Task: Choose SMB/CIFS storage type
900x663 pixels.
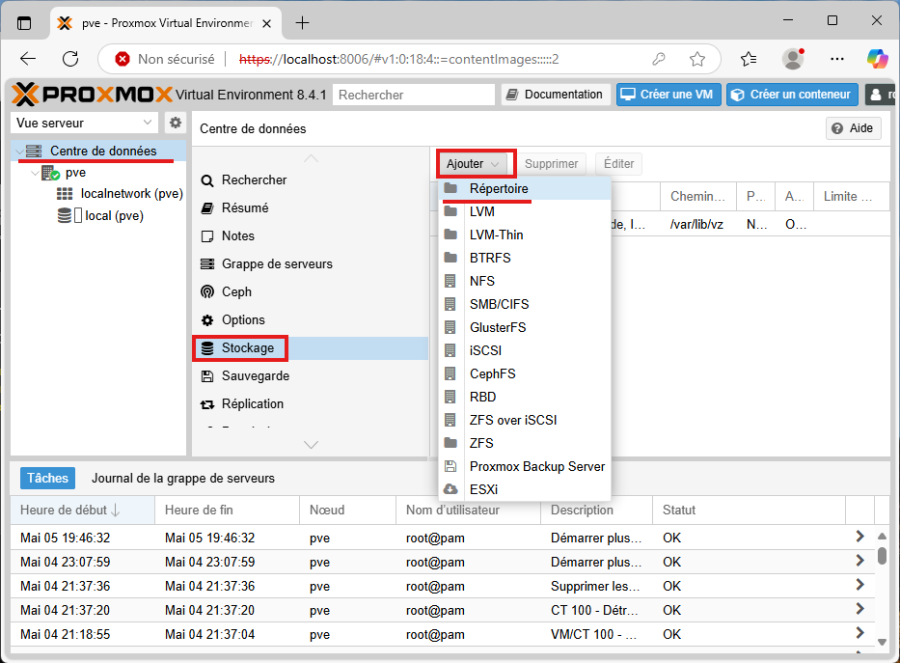Action: [525, 304]
